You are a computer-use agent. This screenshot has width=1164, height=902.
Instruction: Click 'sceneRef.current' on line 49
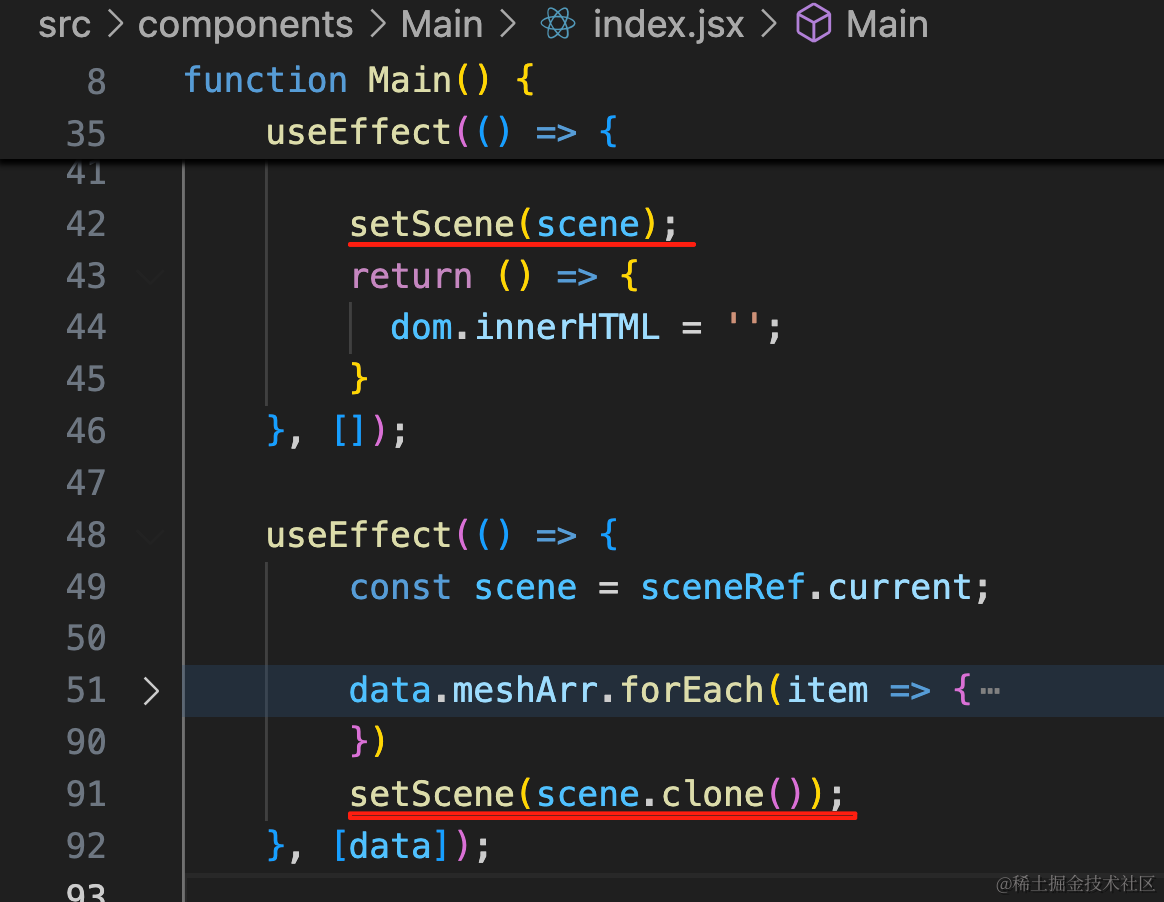(x=806, y=588)
